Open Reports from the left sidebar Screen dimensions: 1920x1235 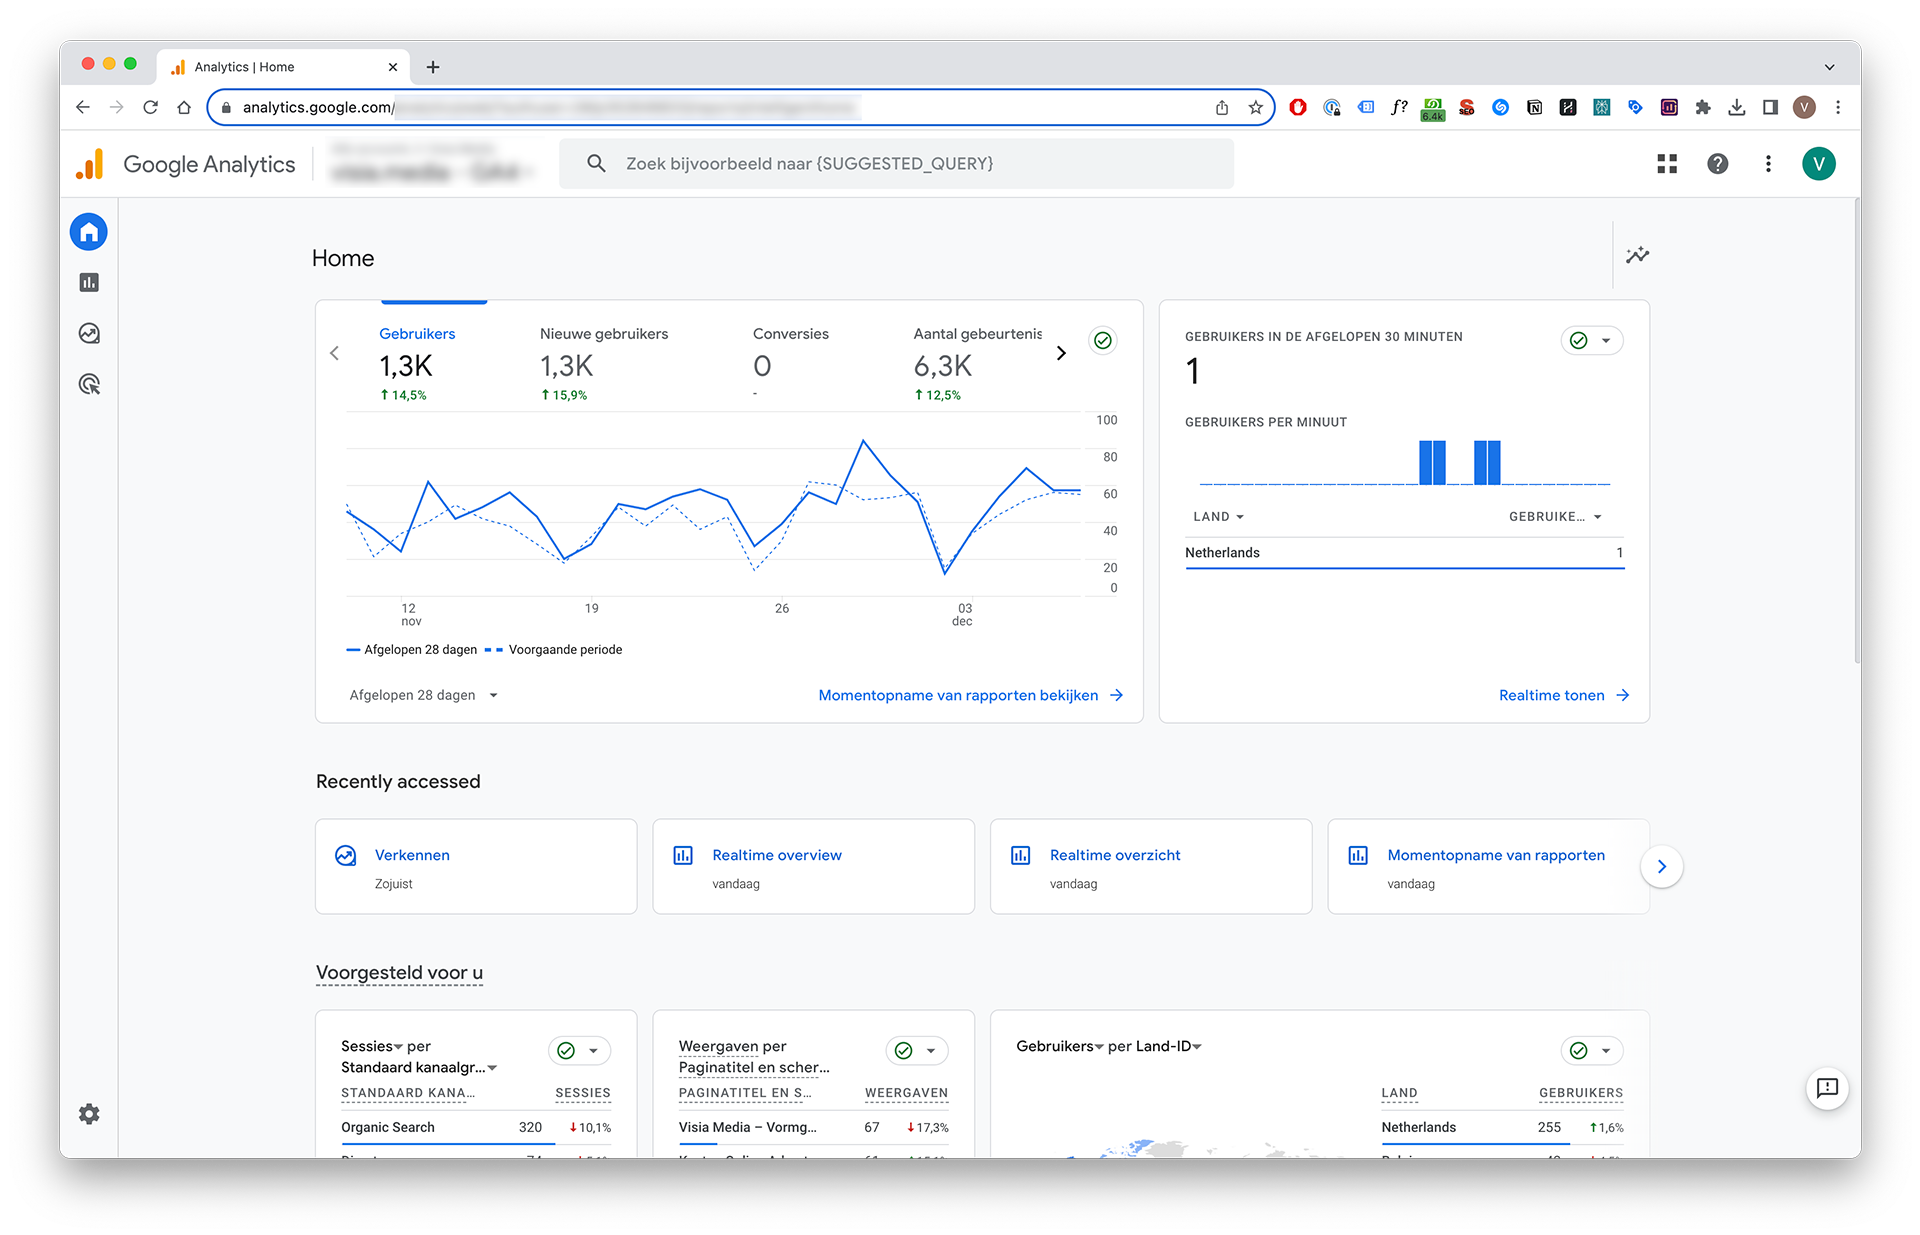(89, 283)
